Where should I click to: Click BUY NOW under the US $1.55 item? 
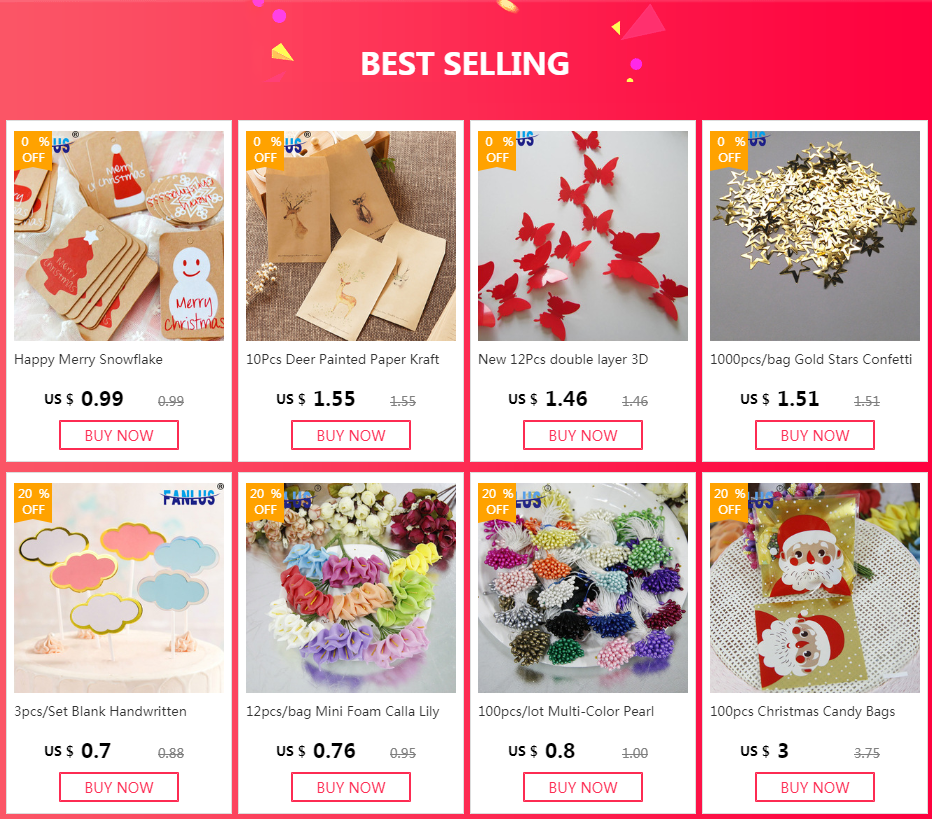[351, 435]
